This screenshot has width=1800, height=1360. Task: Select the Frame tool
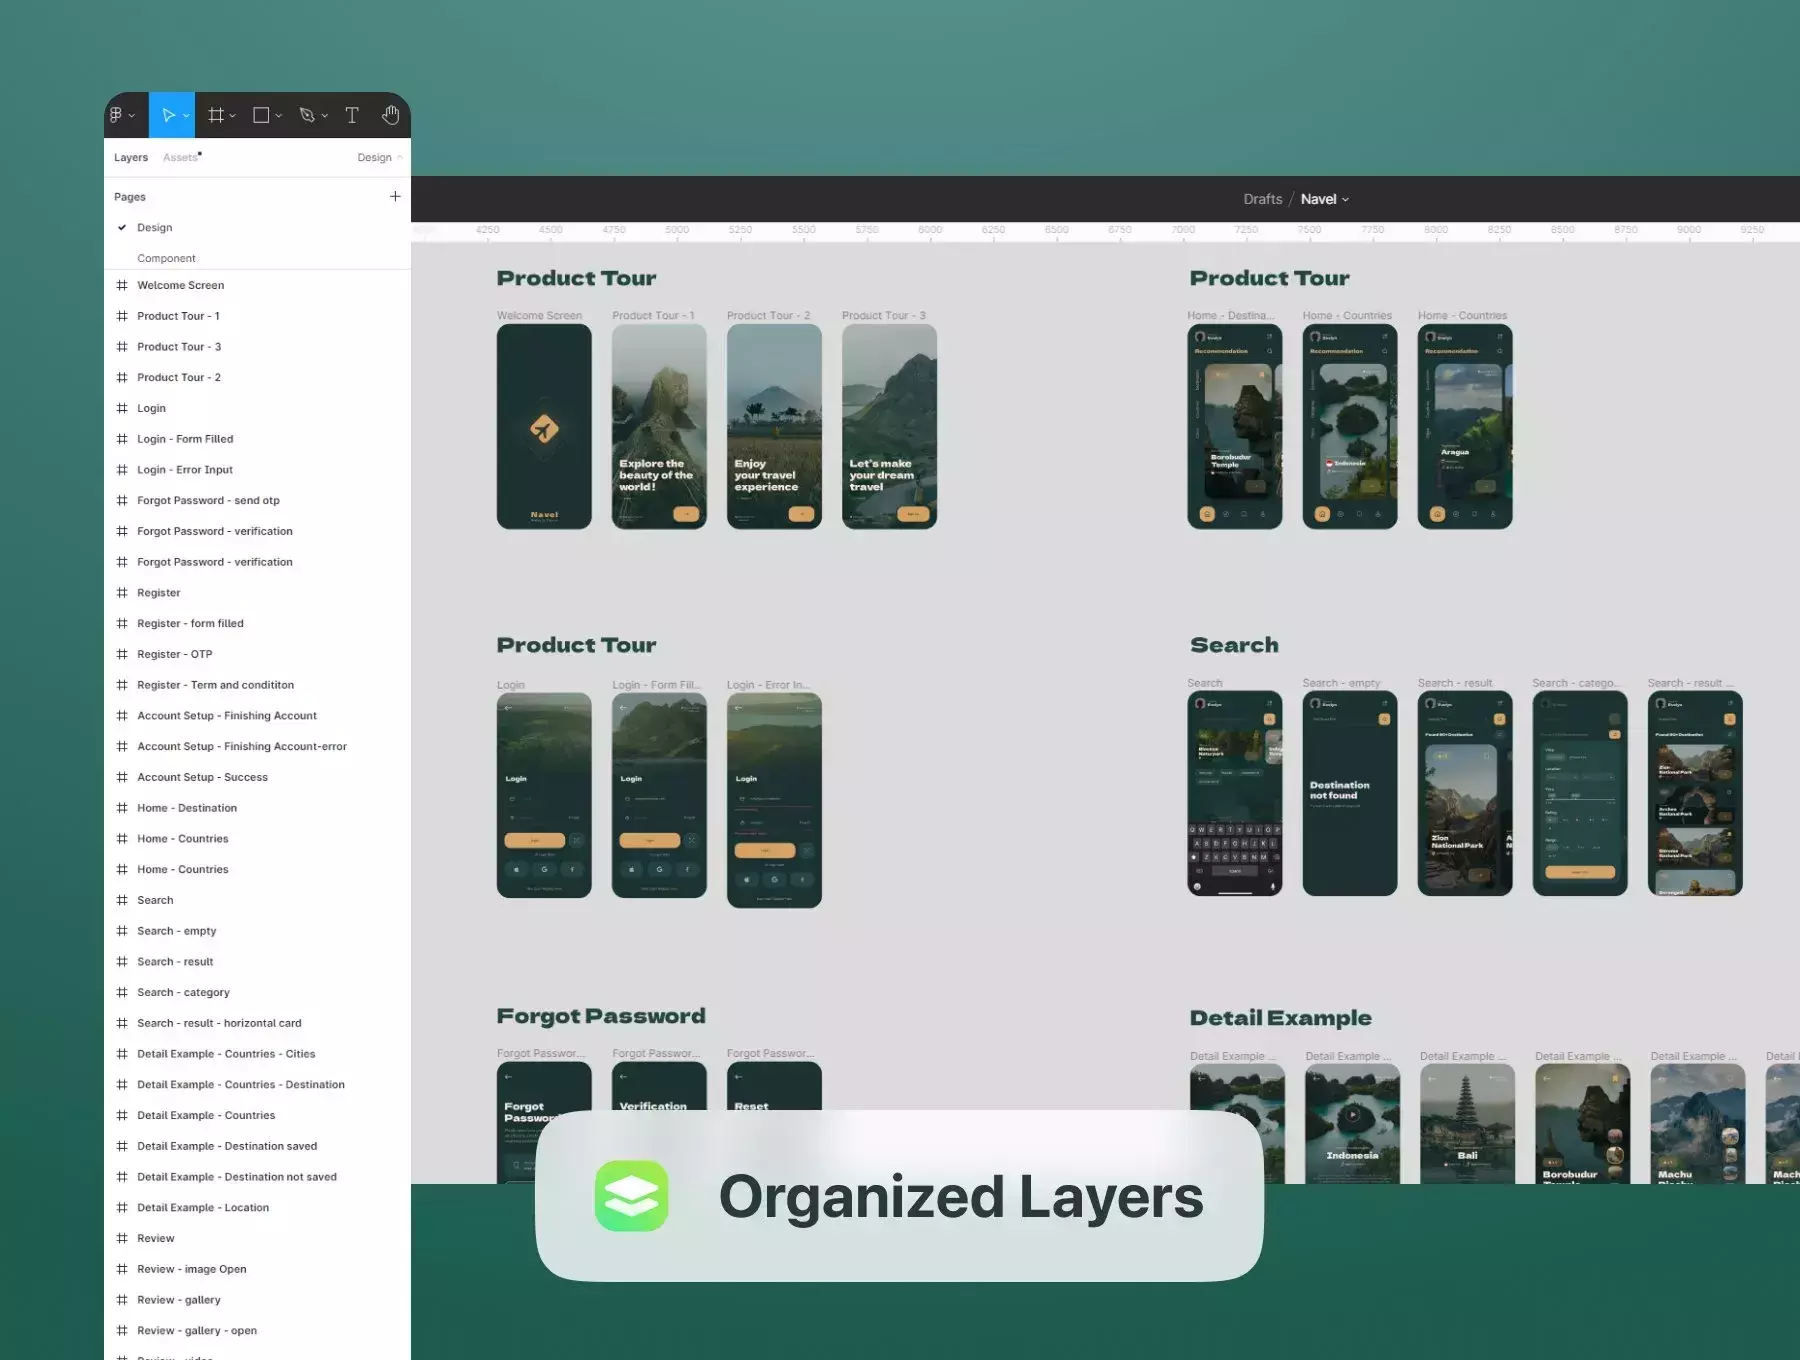click(215, 115)
